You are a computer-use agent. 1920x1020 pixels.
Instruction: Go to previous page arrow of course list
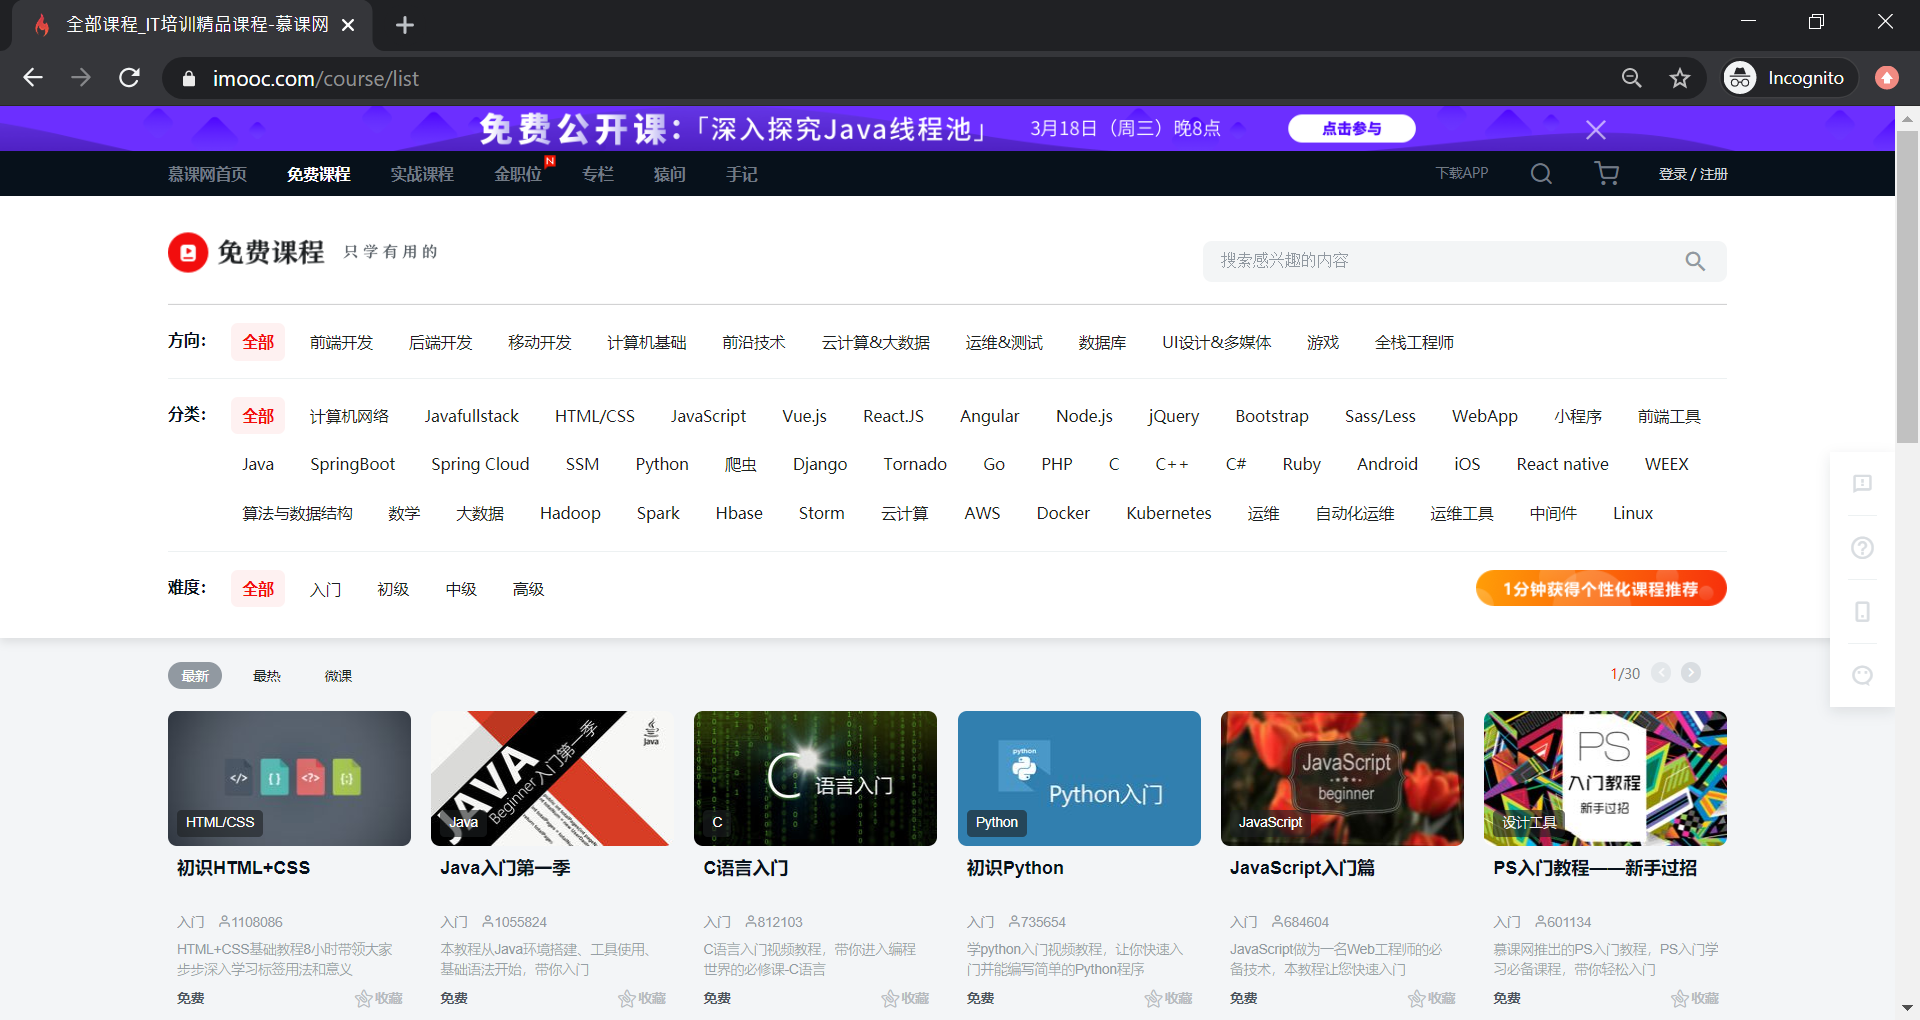point(1661,673)
